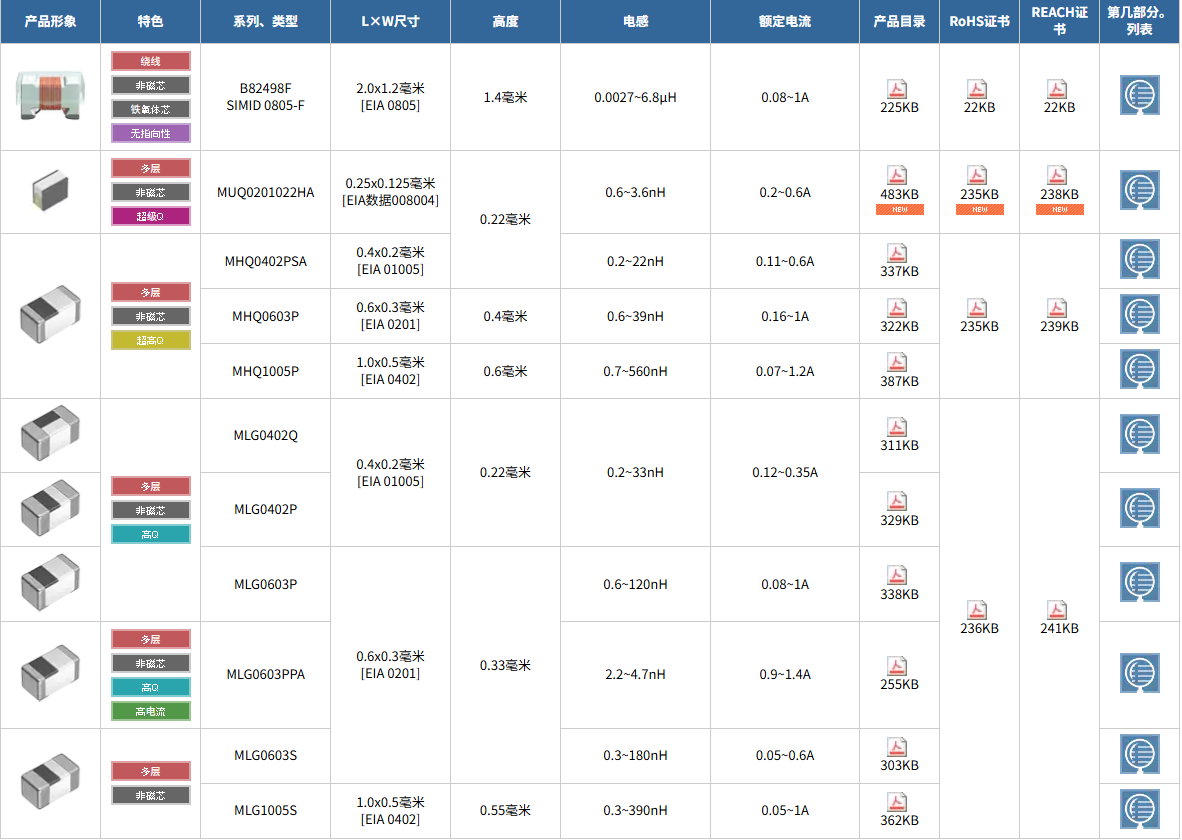Open the part list icon for MLG0402P

pos(1139,508)
